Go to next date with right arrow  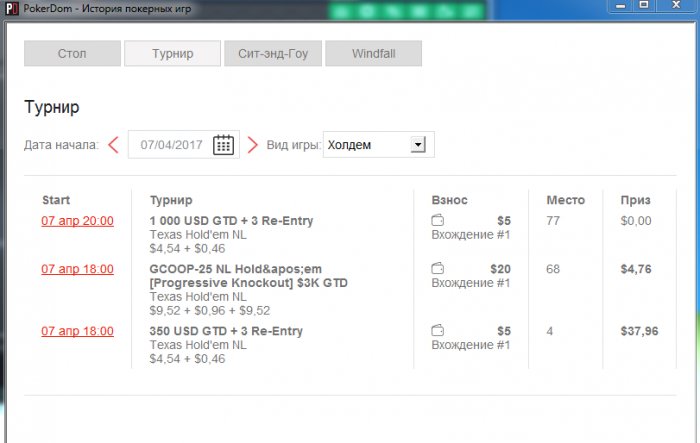253,145
